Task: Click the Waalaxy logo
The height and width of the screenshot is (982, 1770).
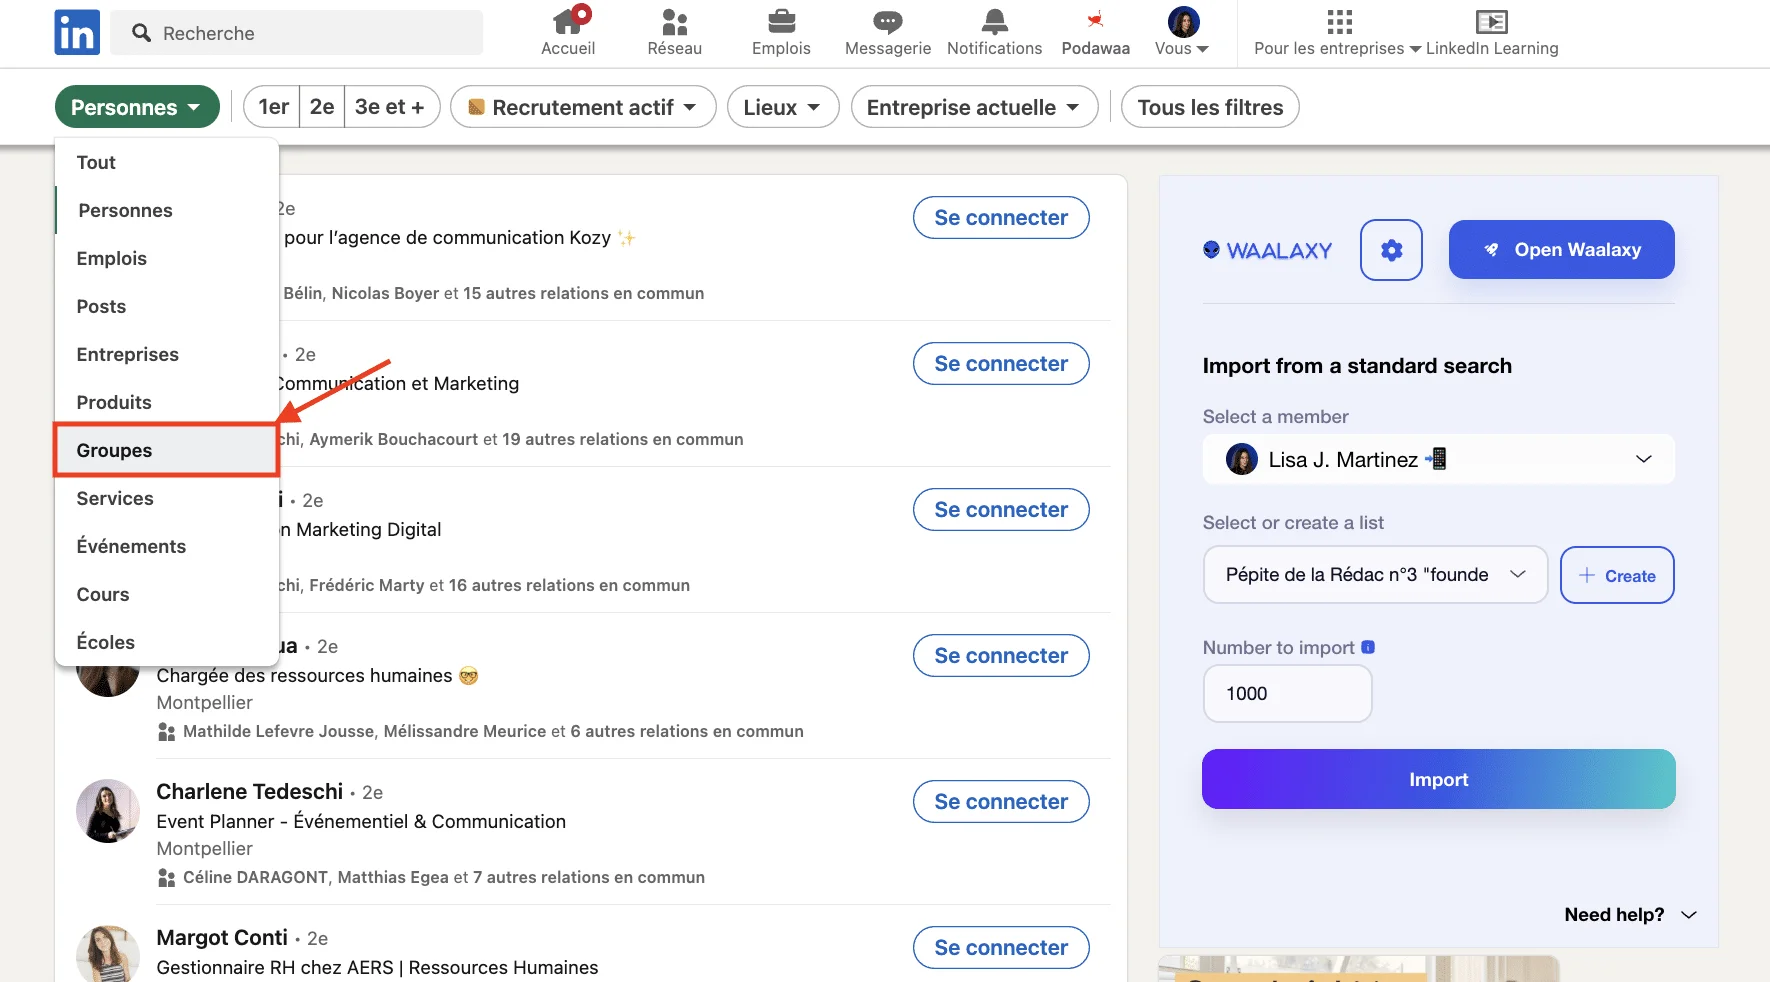Action: [x=1267, y=250]
